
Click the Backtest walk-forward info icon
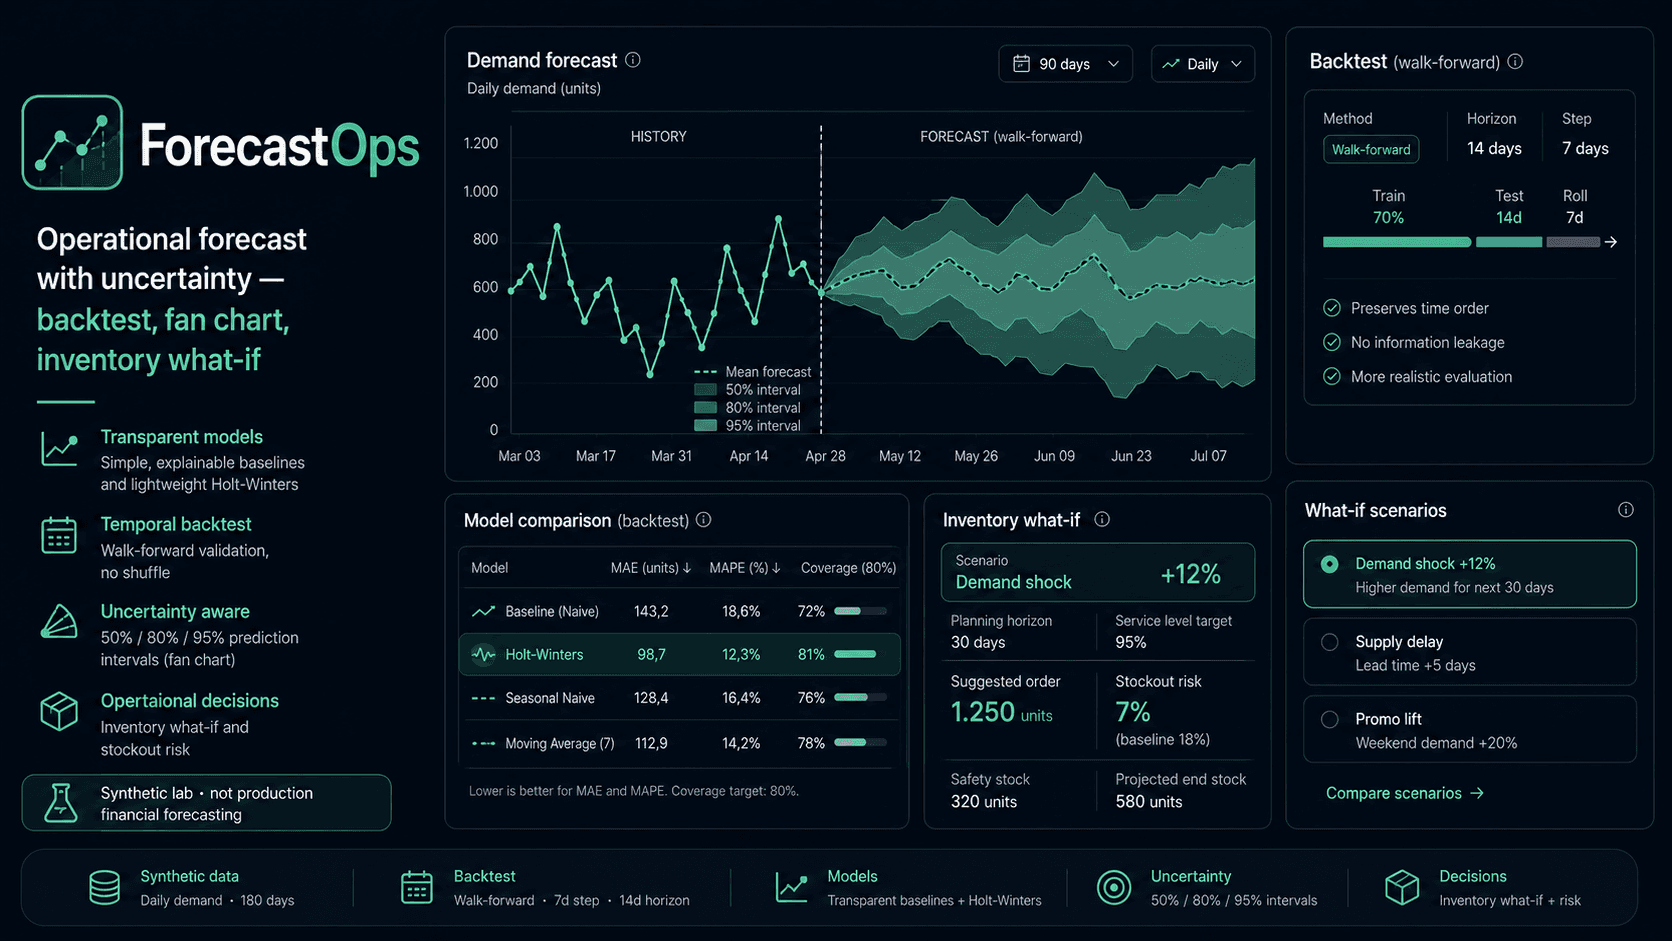coord(1515,62)
